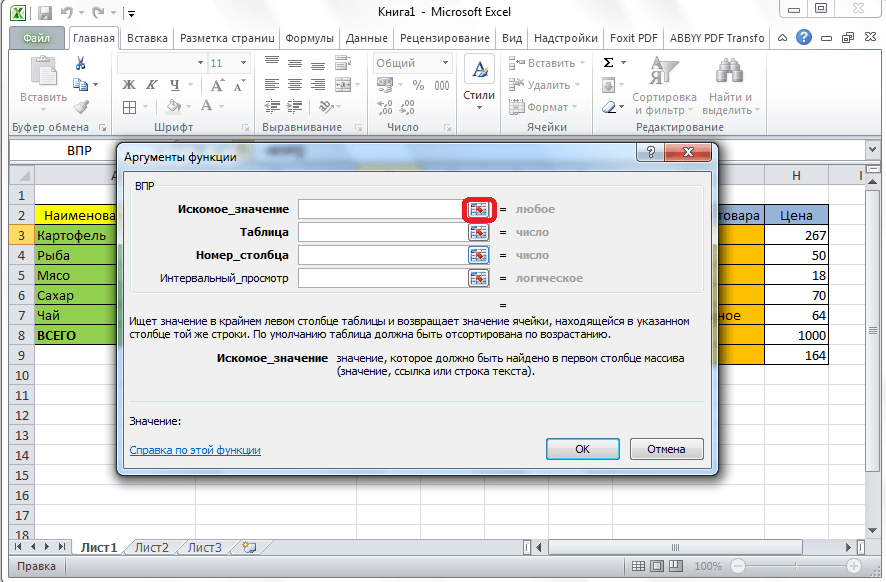Click range selector icon next to Таблица field
This screenshot has width=886, height=582.
[479, 232]
